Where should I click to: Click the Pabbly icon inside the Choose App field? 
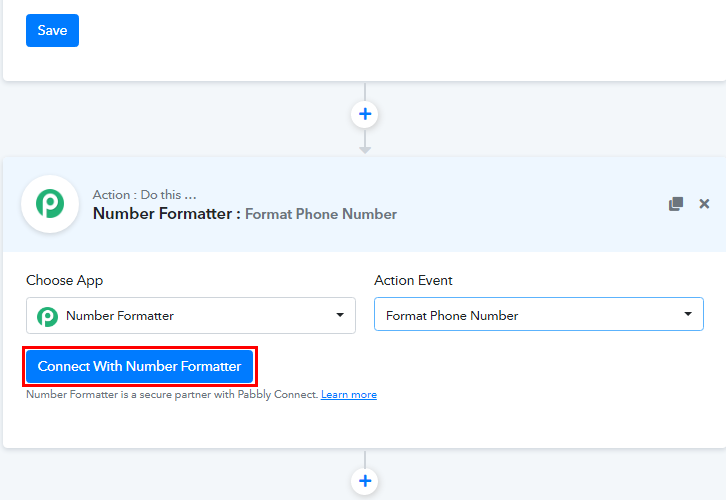point(47,317)
